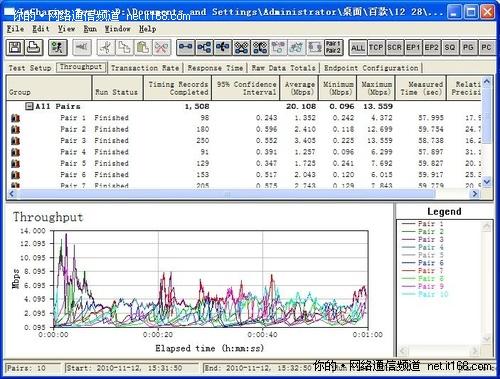Click the Timing Records Completed column header
Viewport: 500px width, 379px height.
tap(178, 88)
